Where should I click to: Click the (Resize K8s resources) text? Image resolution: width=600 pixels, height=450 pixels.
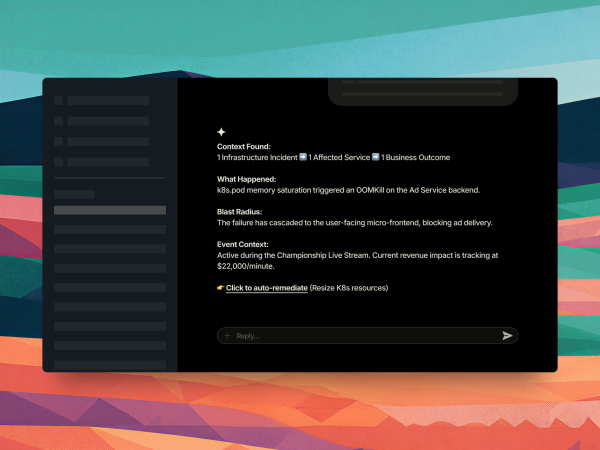tap(349, 288)
